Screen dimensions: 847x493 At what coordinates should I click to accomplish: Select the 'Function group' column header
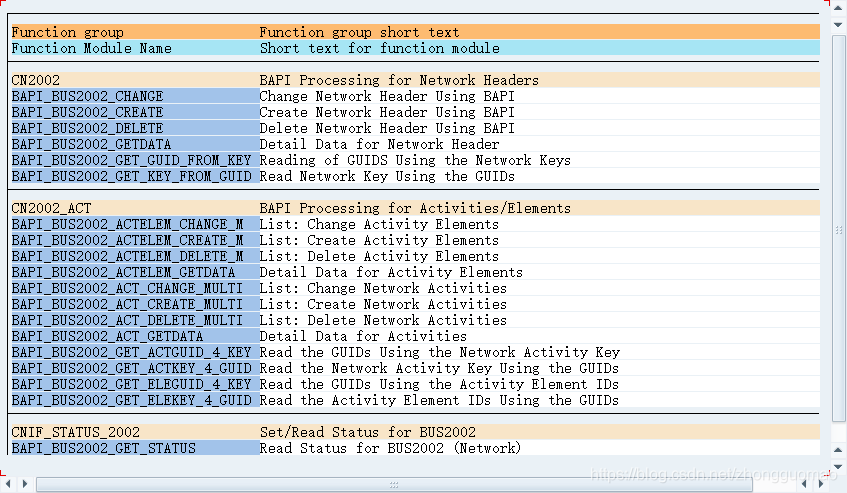click(x=68, y=32)
